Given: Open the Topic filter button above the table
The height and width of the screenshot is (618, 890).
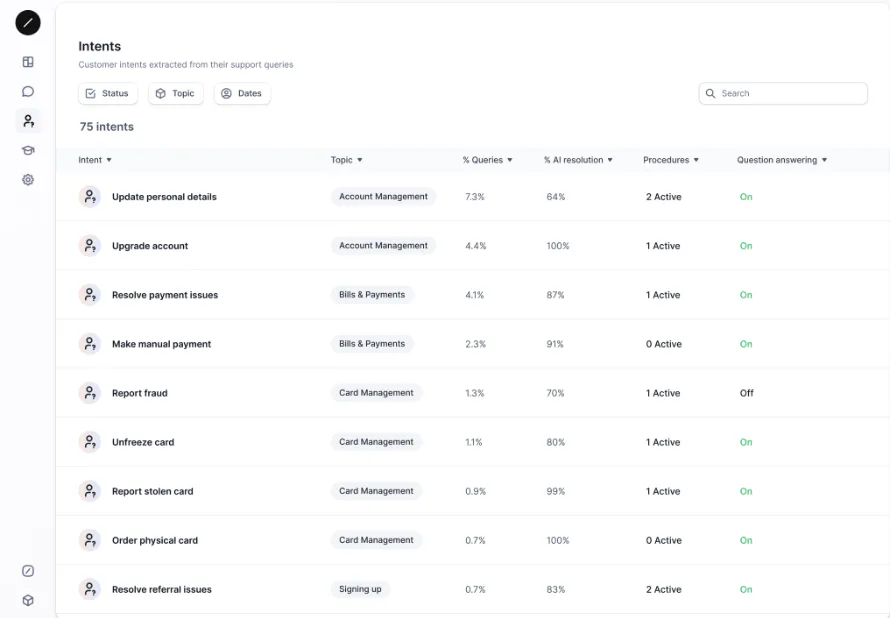Looking at the screenshot, I should (x=175, y=93).
